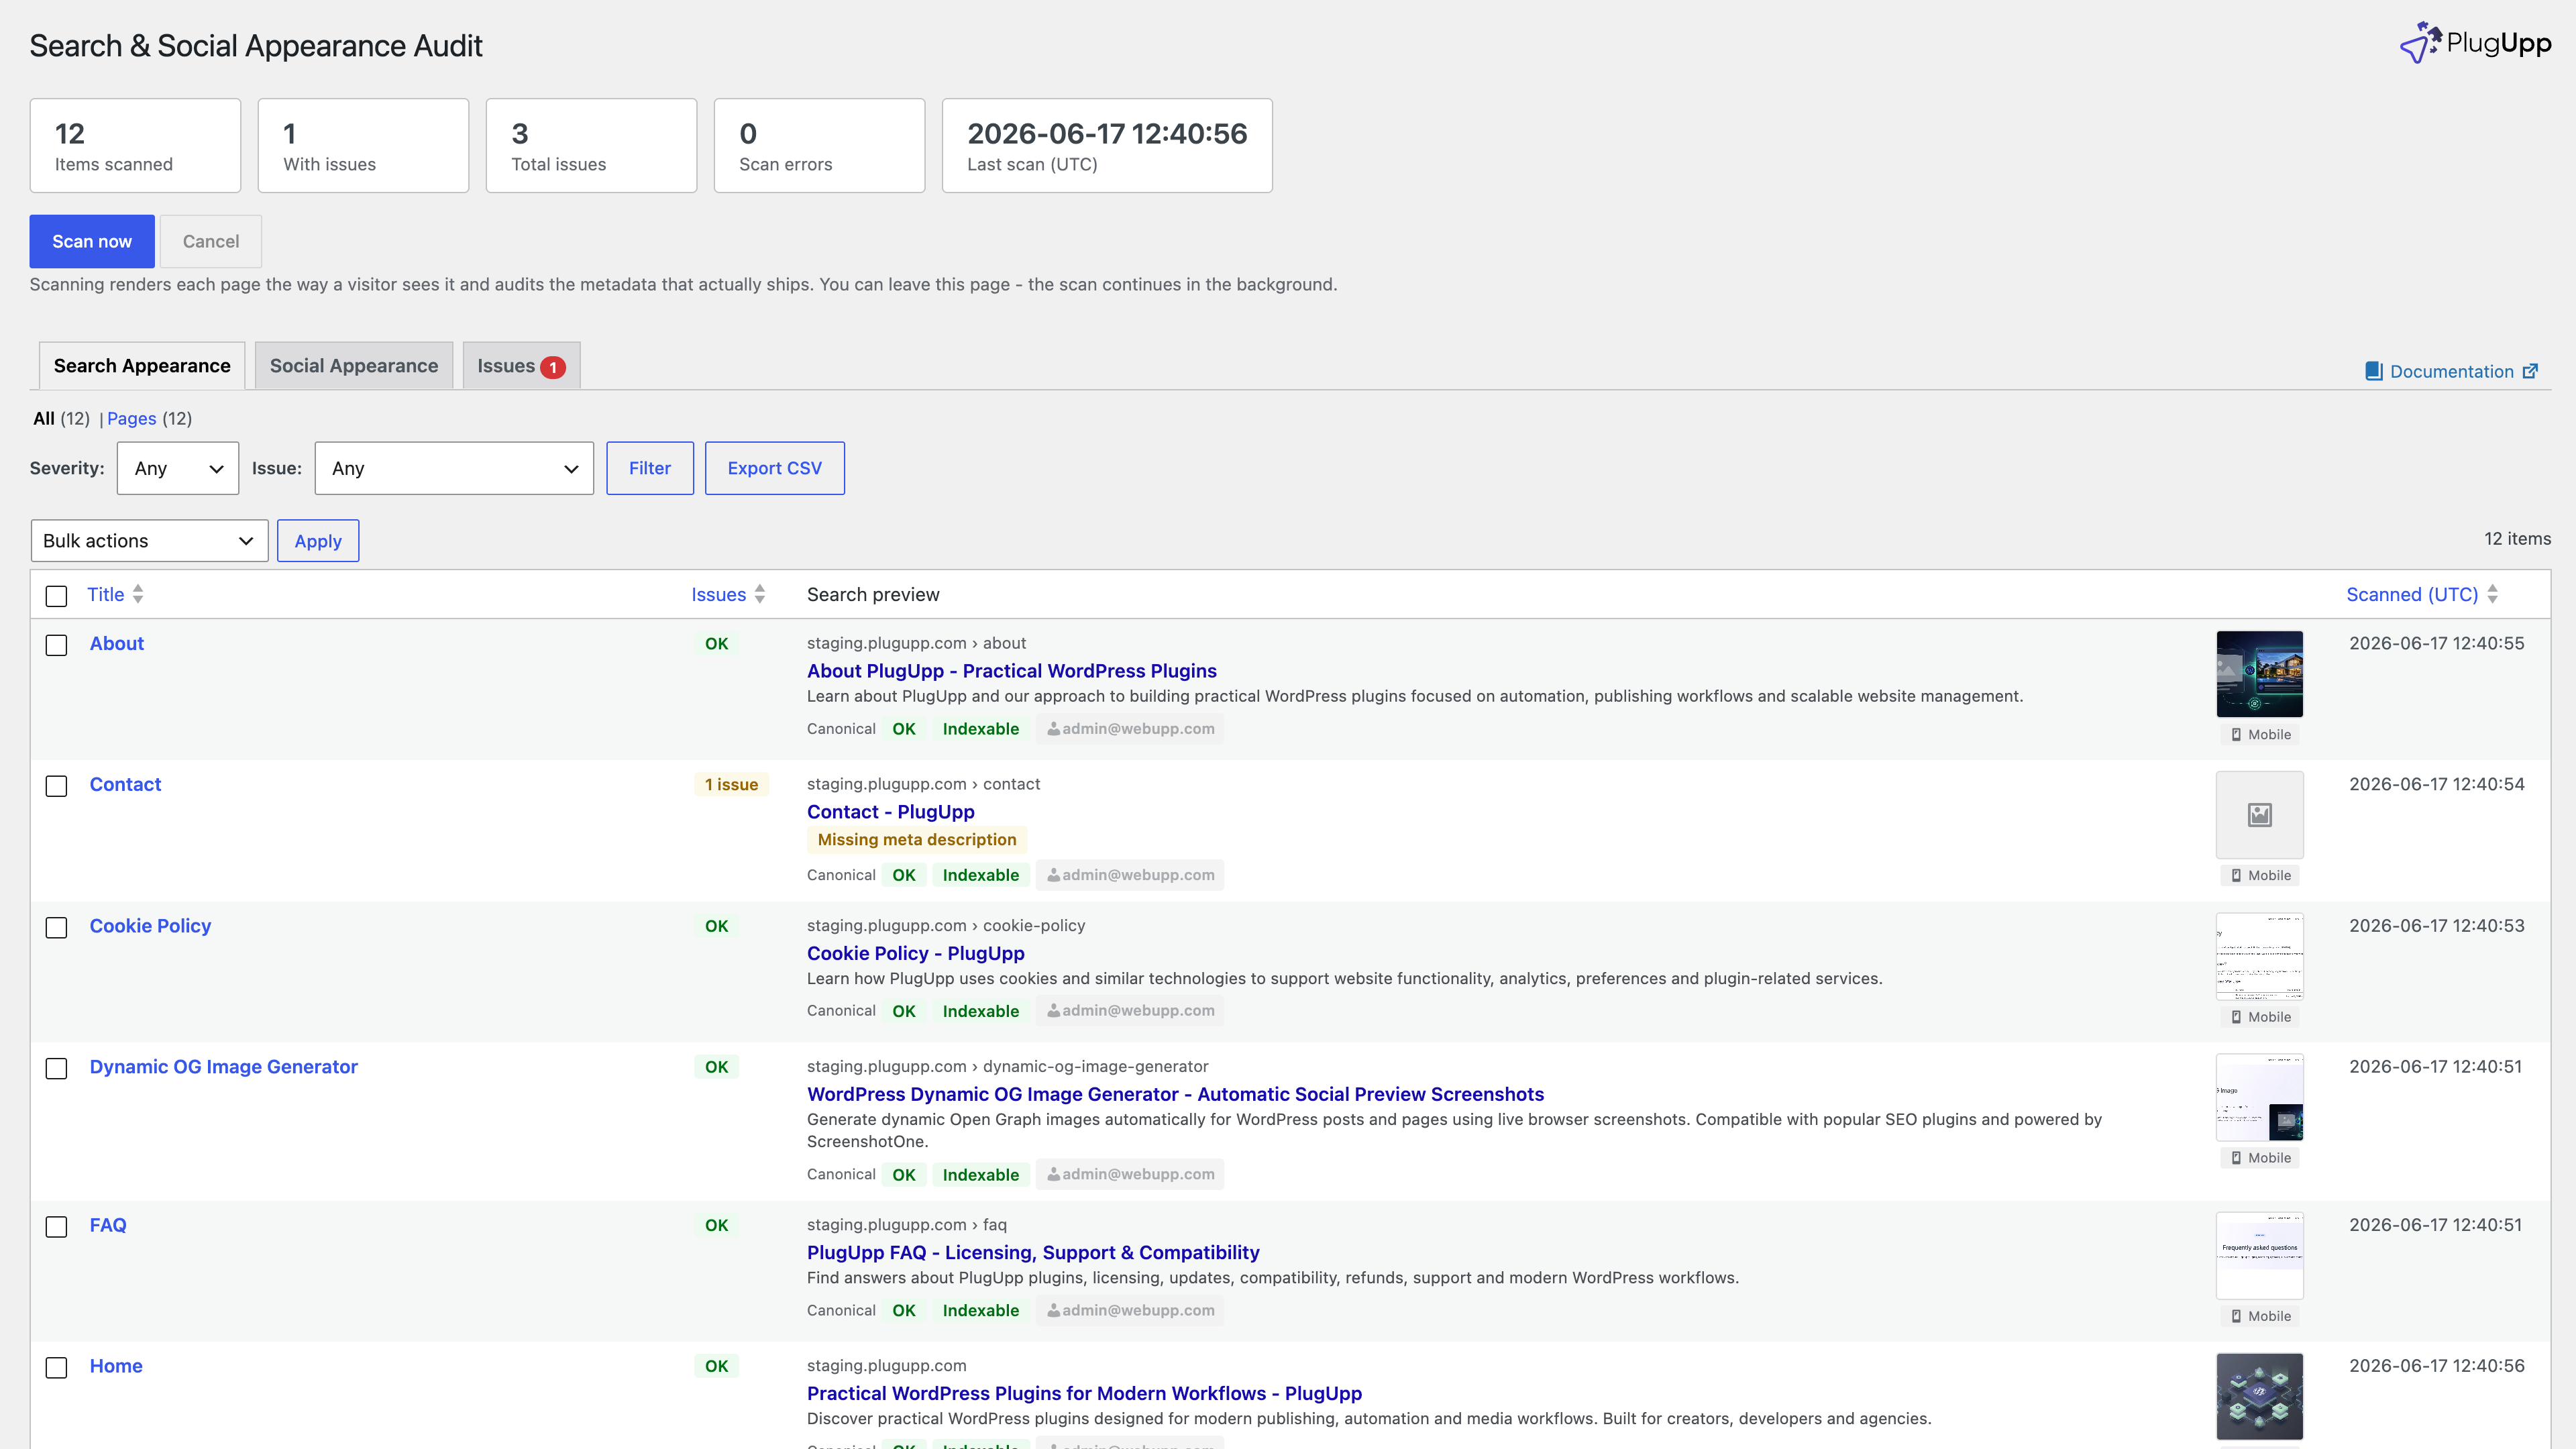Check the Cookie Policy row checkbox

coord(56,928)
